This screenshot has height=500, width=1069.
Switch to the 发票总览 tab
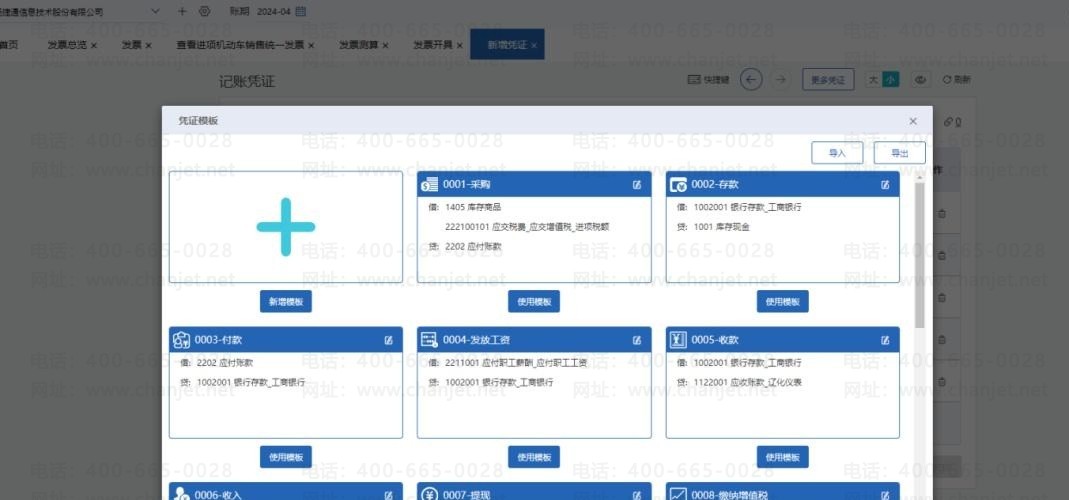point(67,44)
